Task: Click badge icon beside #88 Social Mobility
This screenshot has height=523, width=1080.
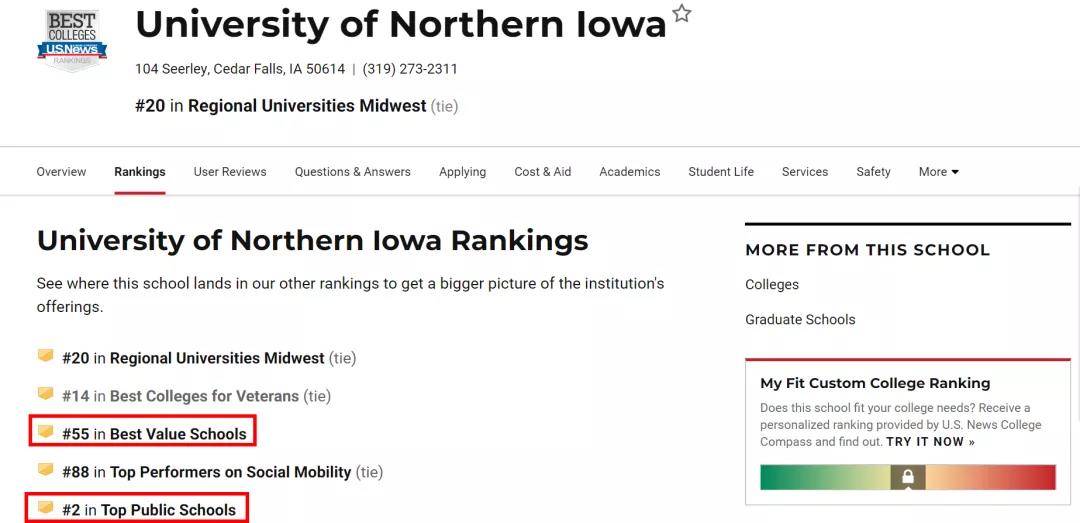Action: point(45,470)
